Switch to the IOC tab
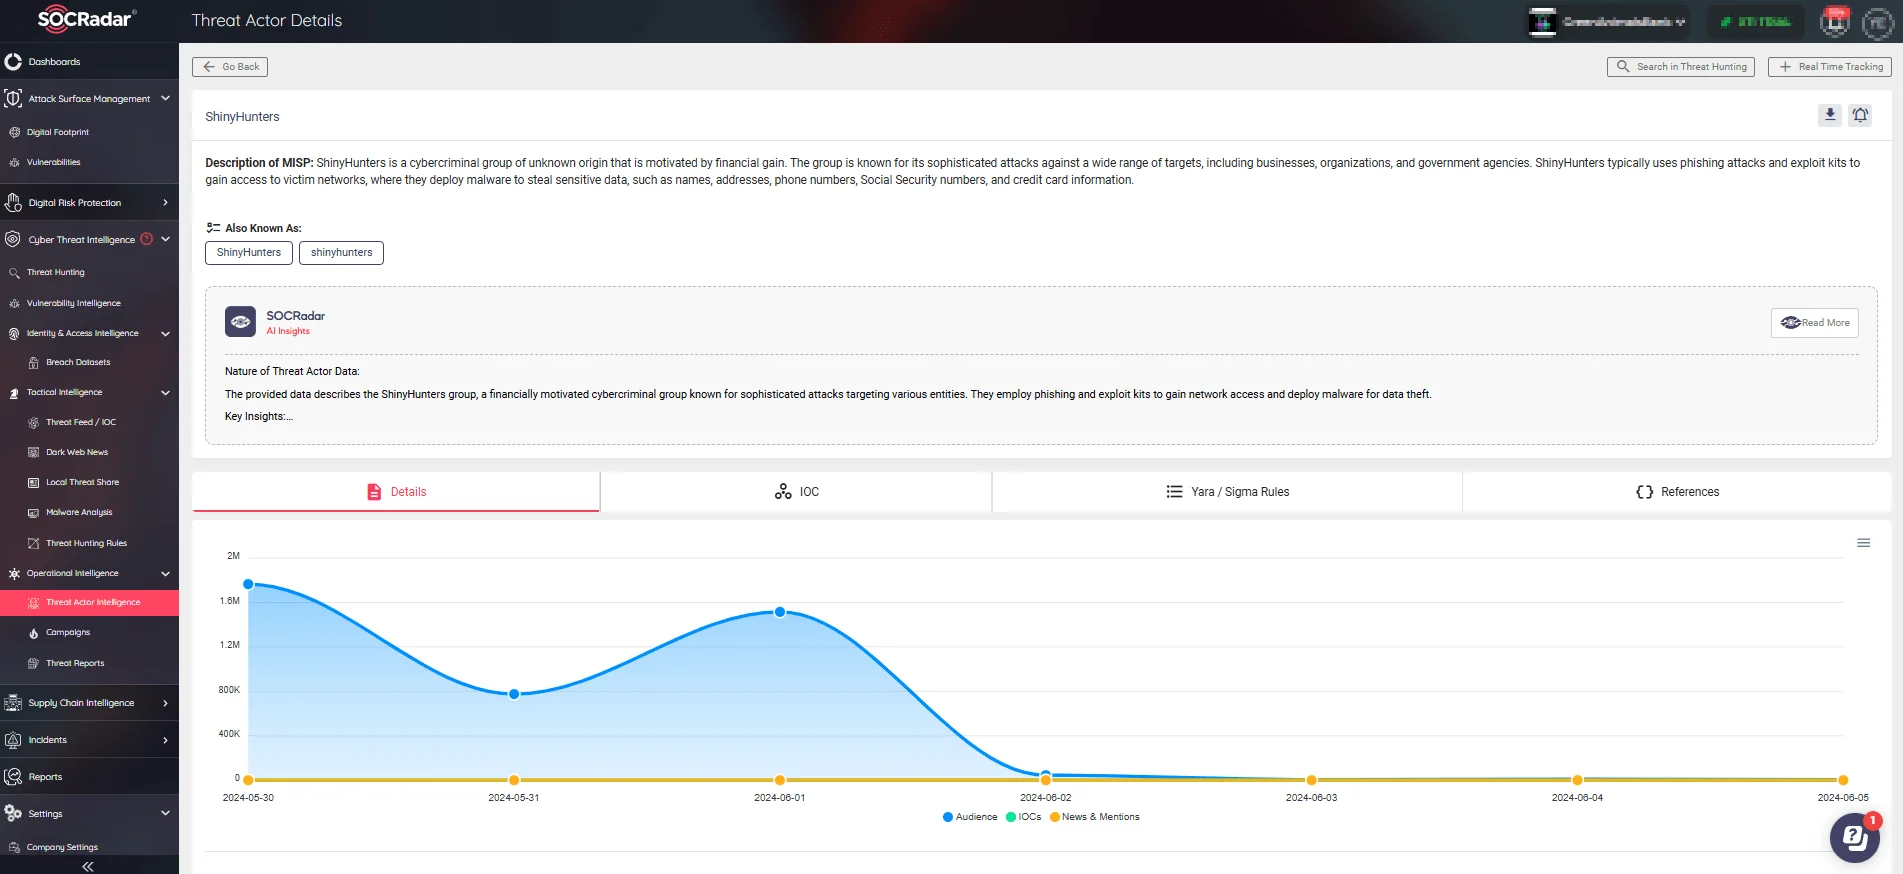 click(x=796, y=492)
